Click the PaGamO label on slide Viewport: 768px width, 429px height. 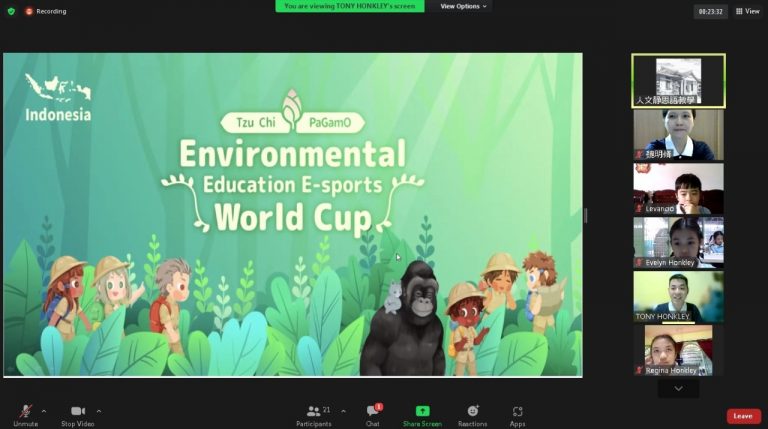(330, 122)
